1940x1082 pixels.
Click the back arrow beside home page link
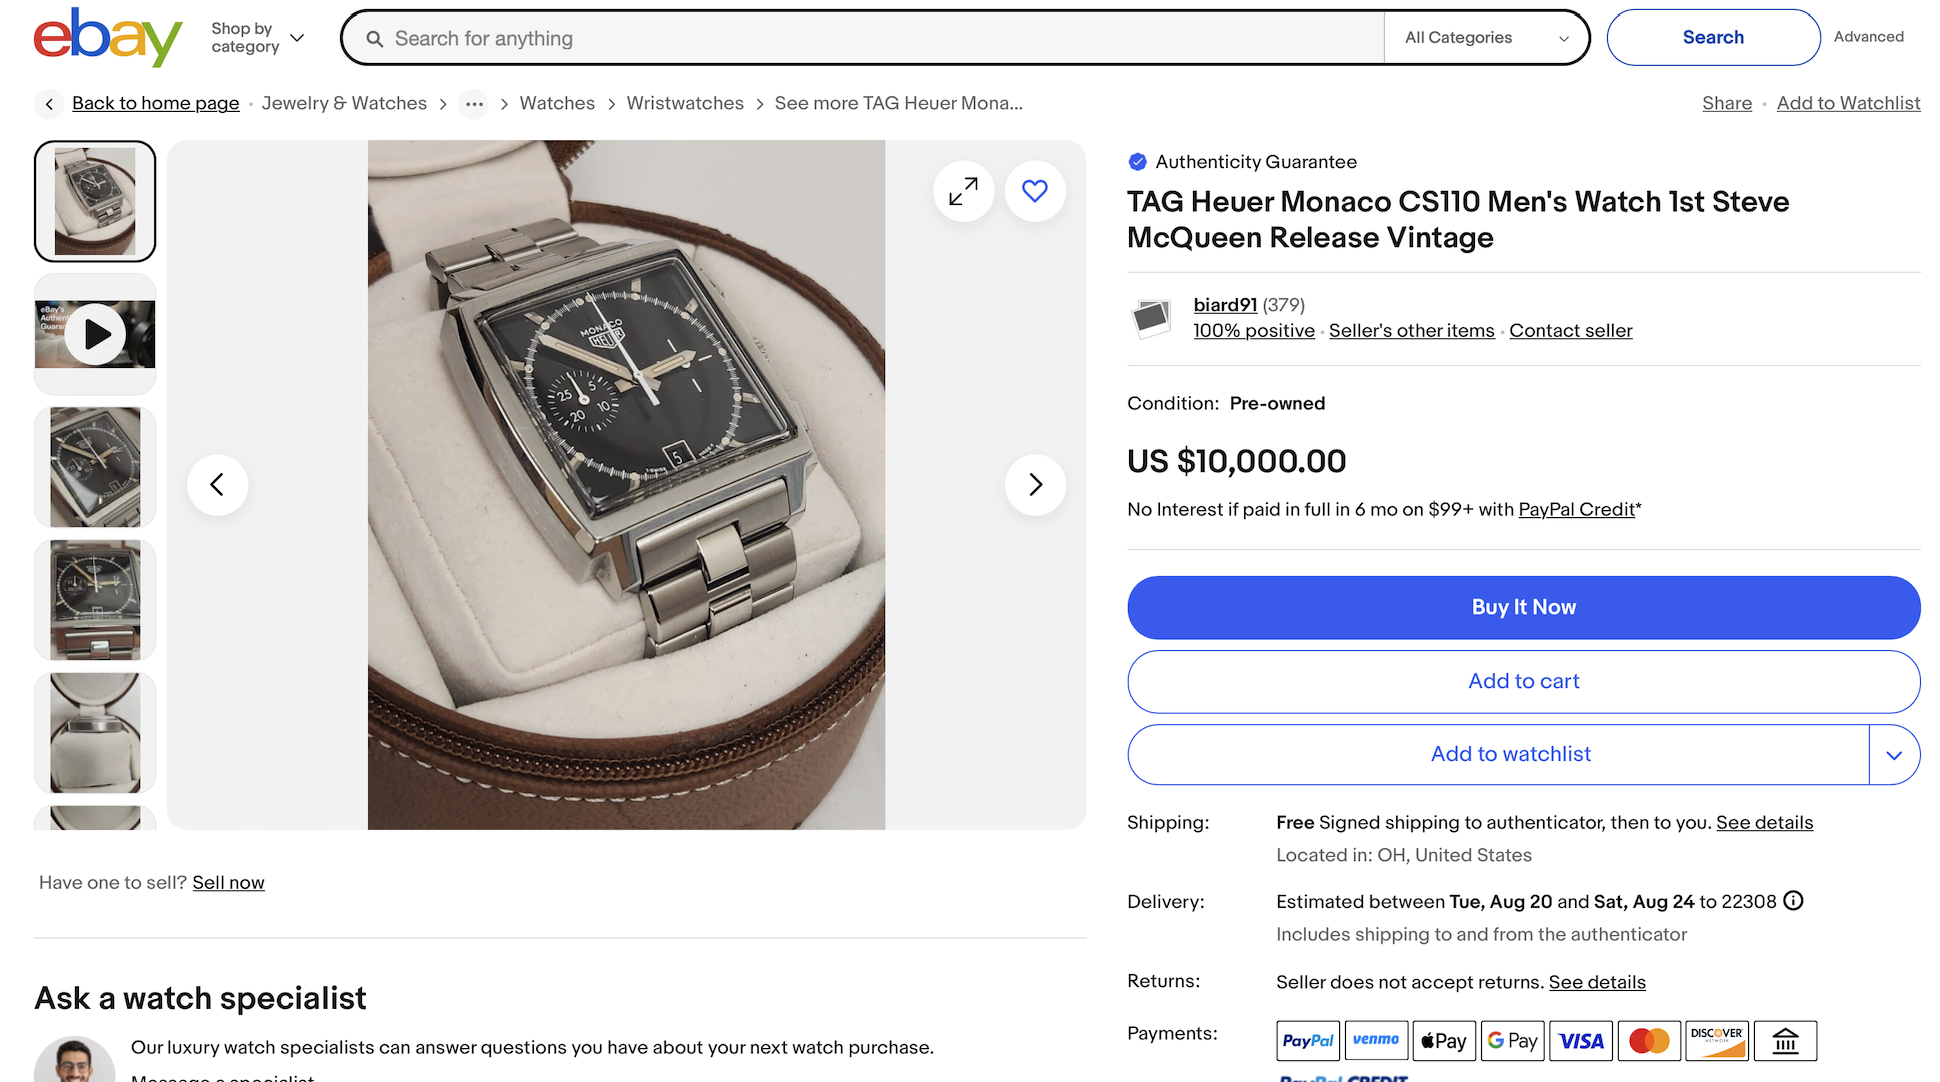(49, 104)
